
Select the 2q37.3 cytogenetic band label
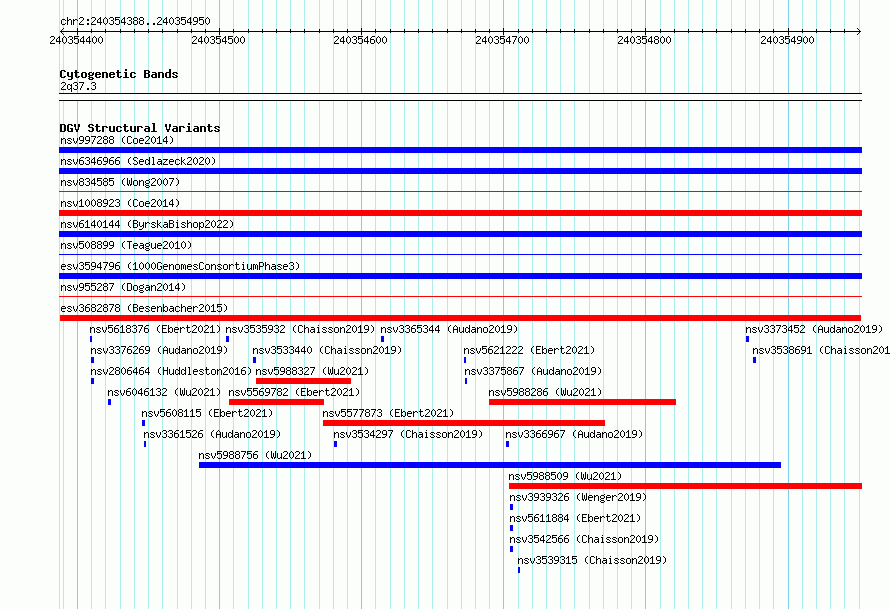(x=78, y=86)
